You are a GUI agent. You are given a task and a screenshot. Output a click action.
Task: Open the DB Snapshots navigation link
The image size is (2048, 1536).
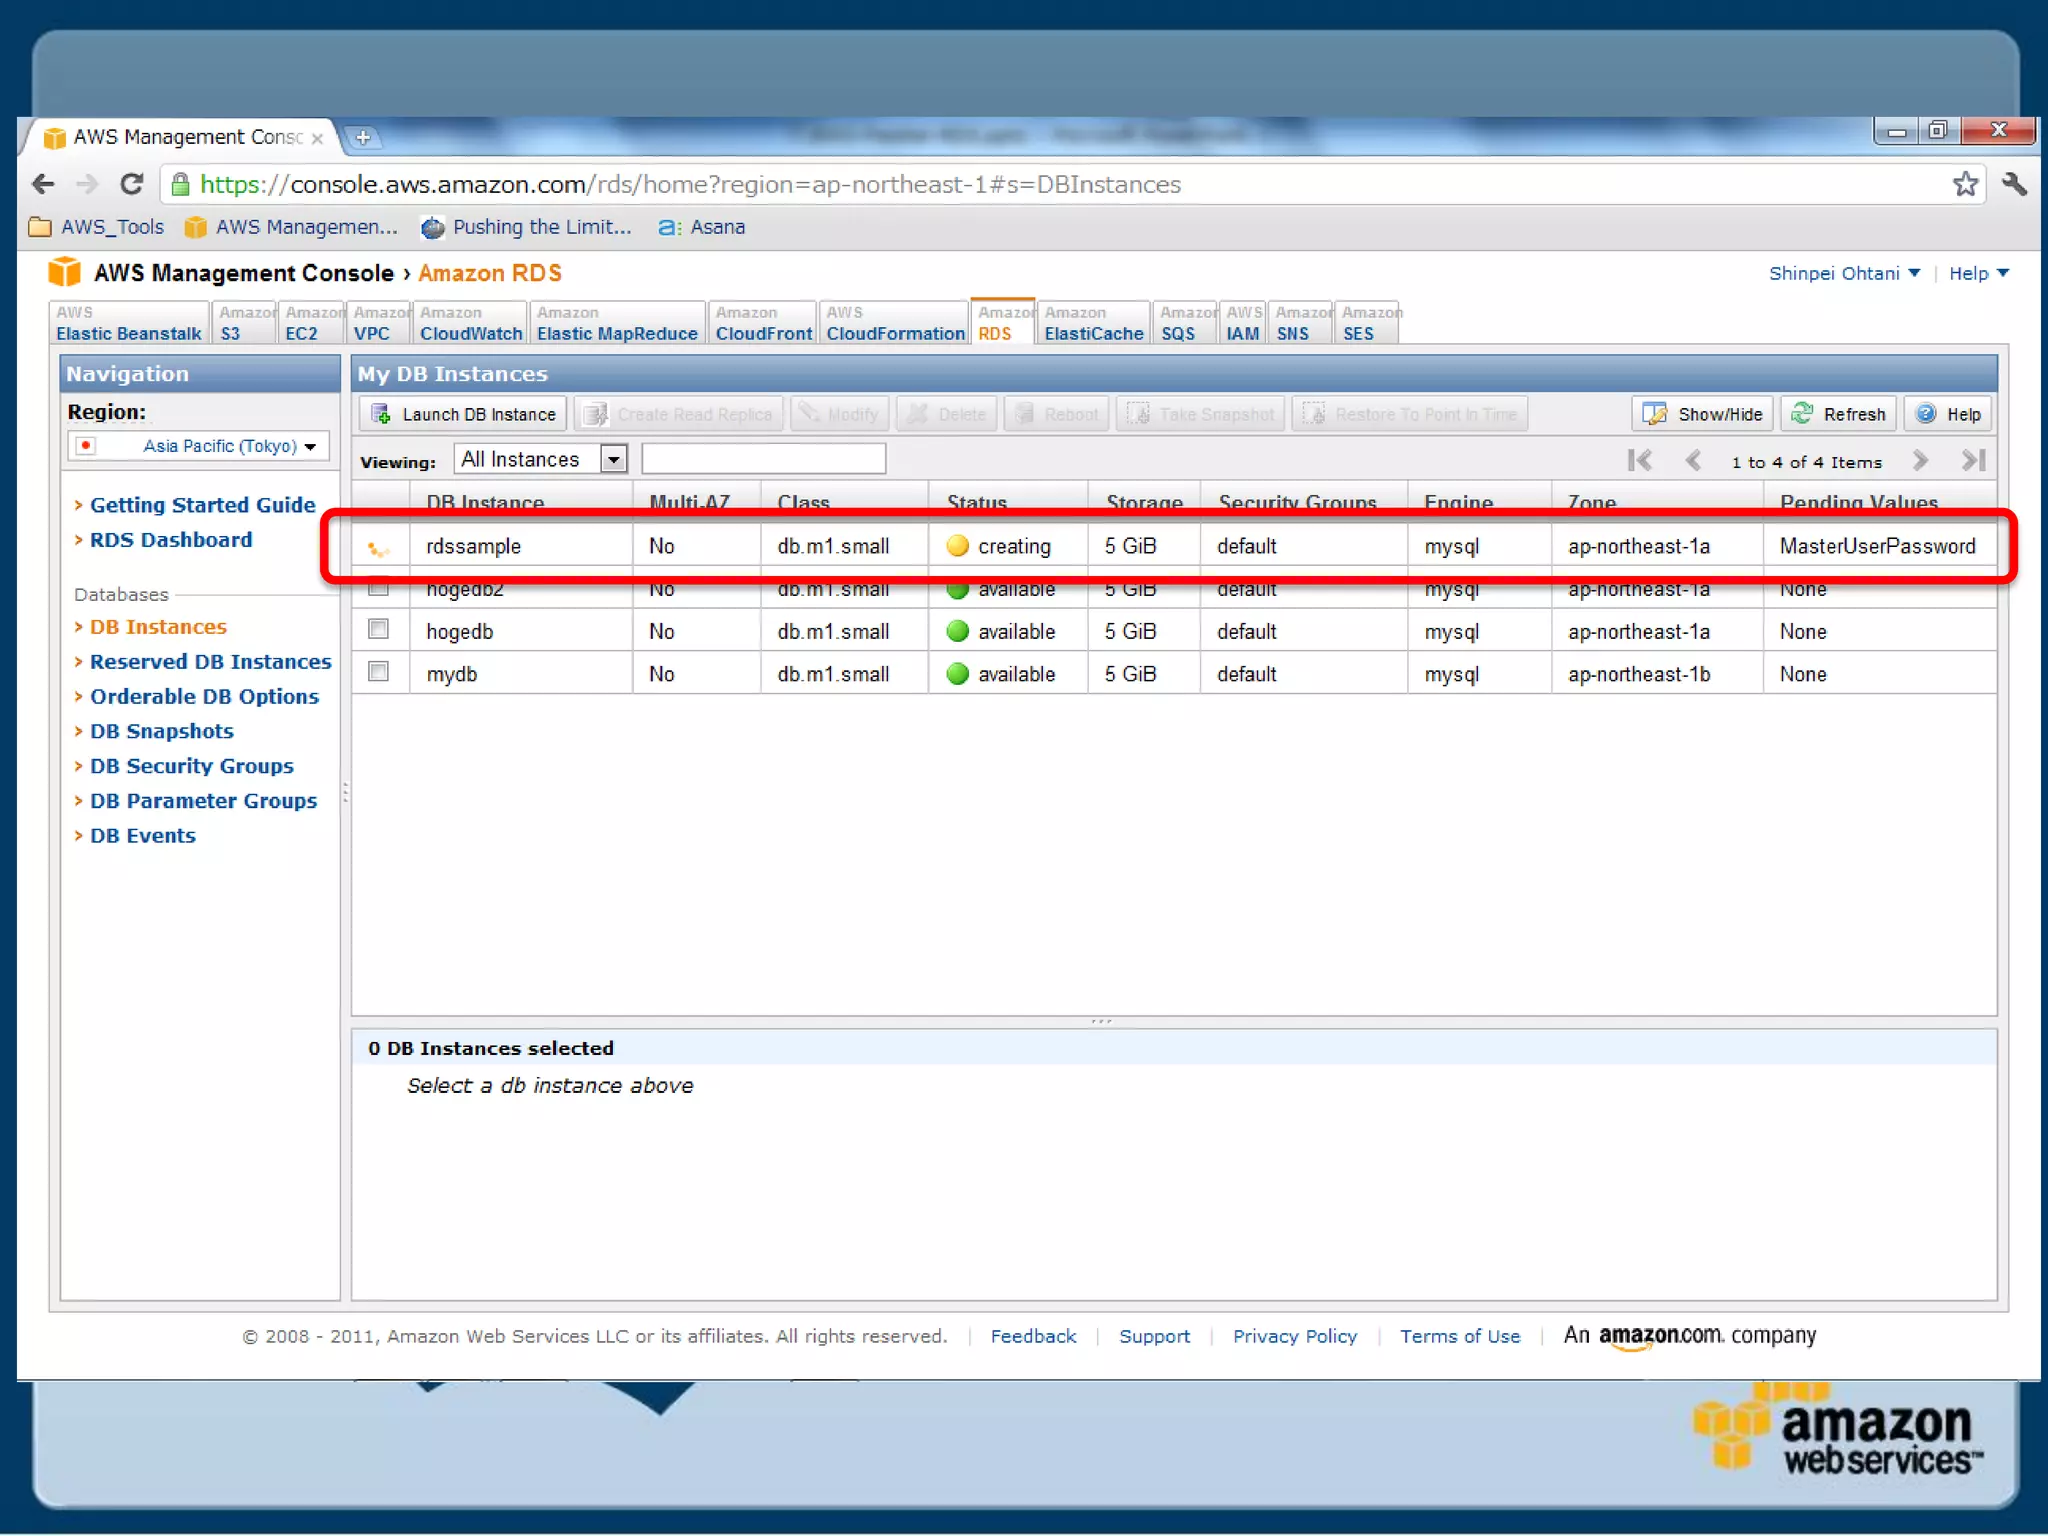(161, 731)
